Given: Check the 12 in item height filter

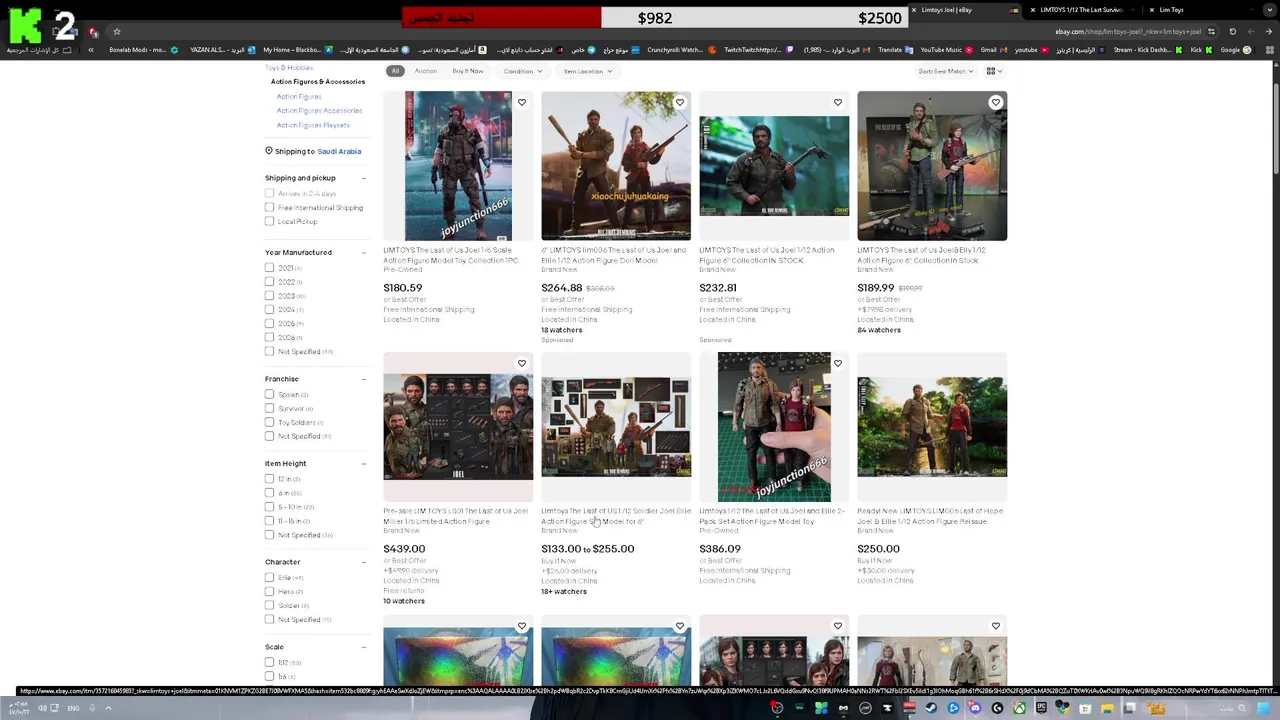Looking at the screenshot, I should 269,479.
